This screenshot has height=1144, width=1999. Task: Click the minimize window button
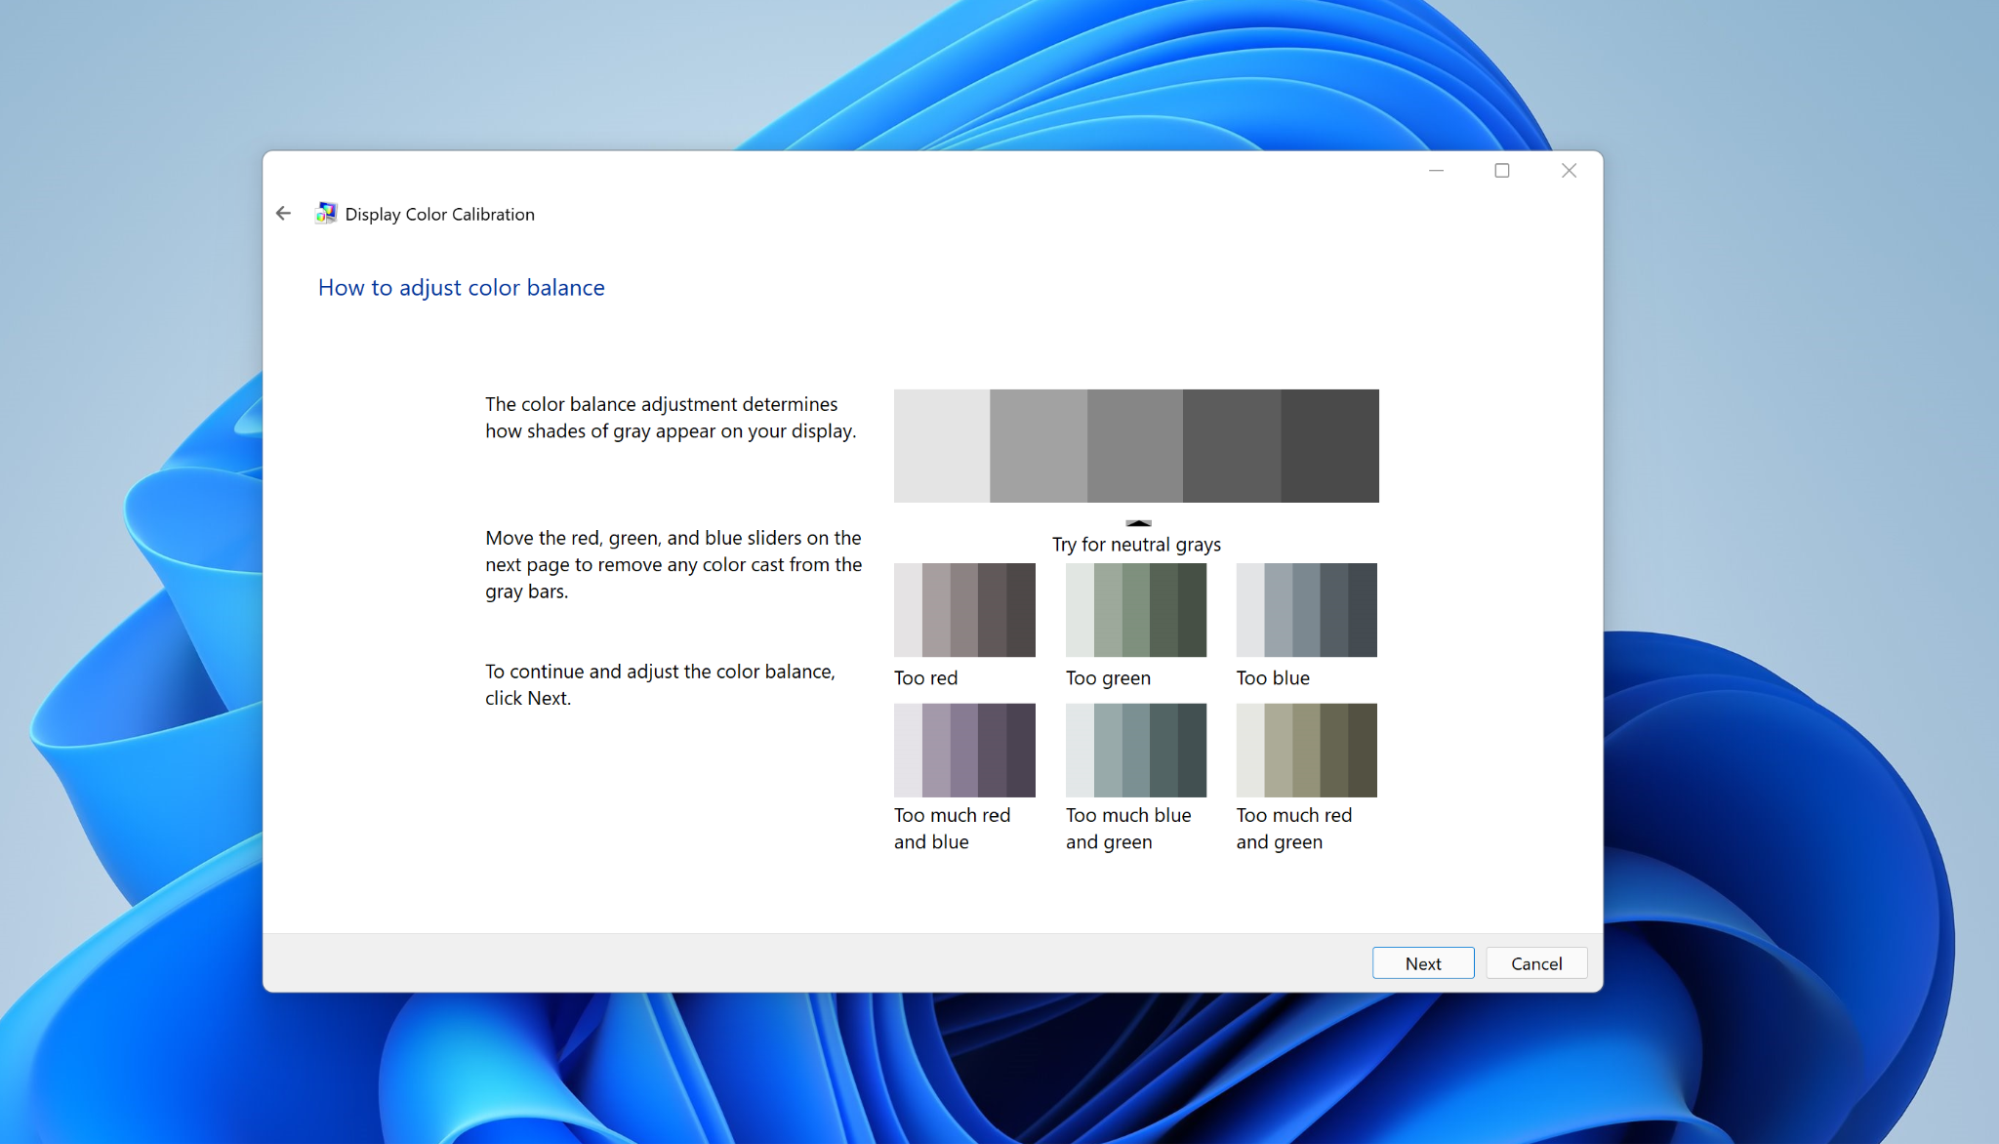pyautogui.click(x=1436, y=170)
